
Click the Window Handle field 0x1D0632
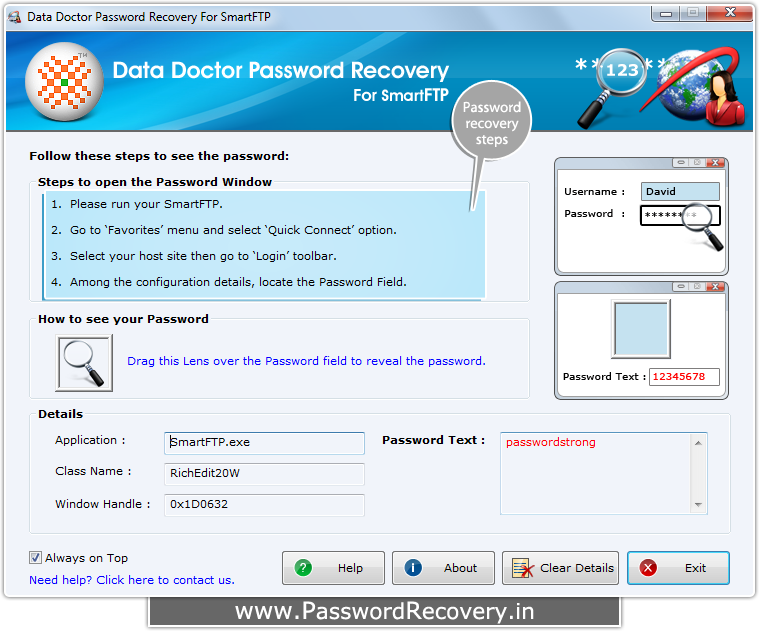[x=264, y=505]
